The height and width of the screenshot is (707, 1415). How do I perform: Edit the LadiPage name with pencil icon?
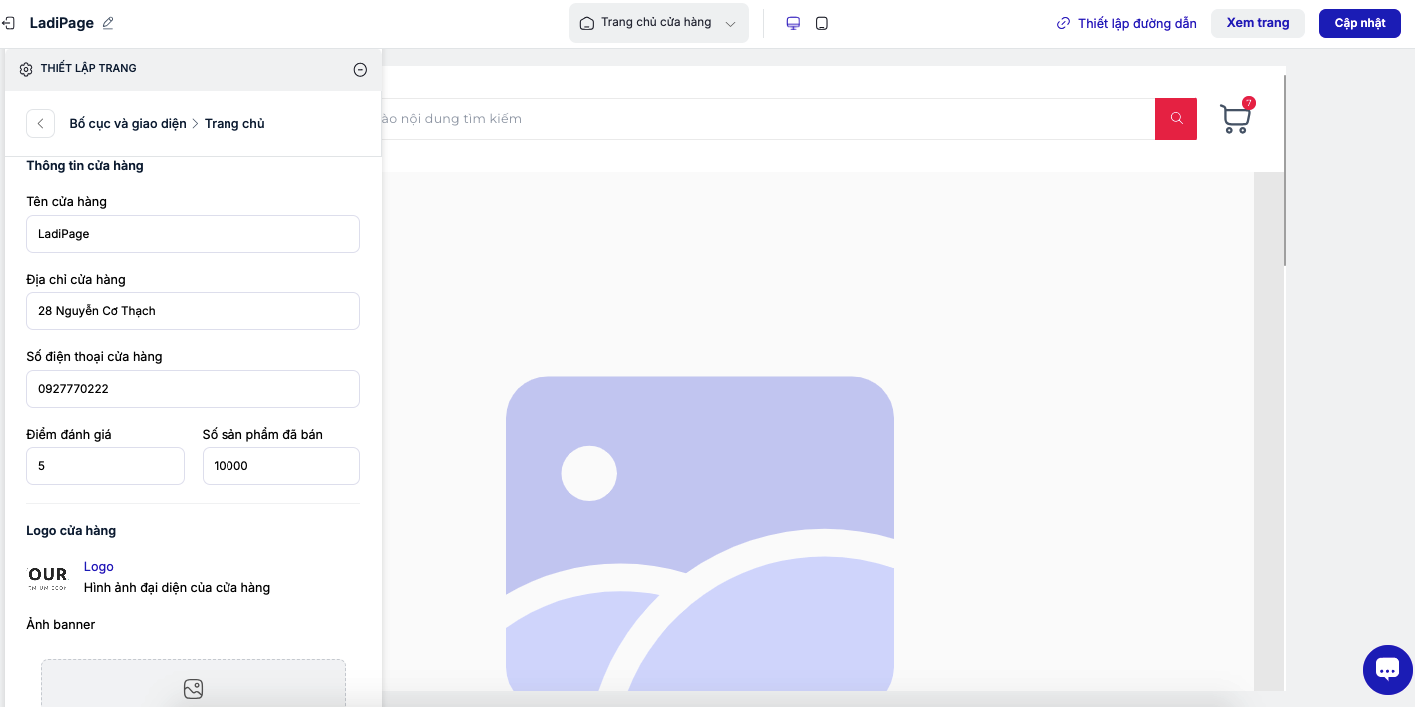[x=108, y=23]
